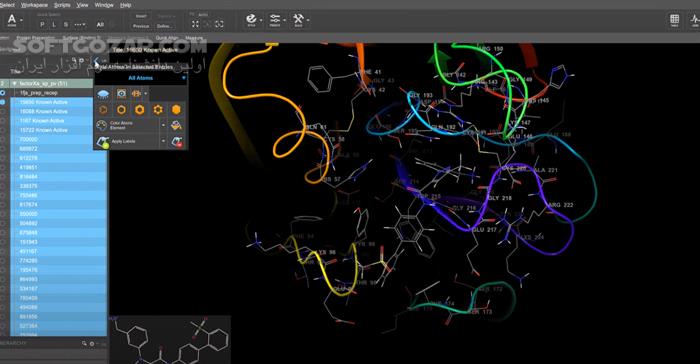700x364 pixels.
Task: Open the Scripts menu
Action: click(62, 5)
